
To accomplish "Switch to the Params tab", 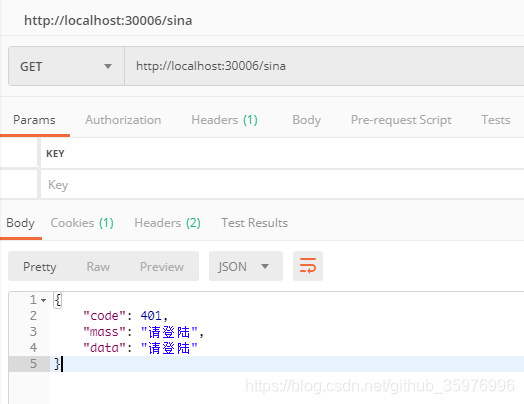I will click(34, 120).
